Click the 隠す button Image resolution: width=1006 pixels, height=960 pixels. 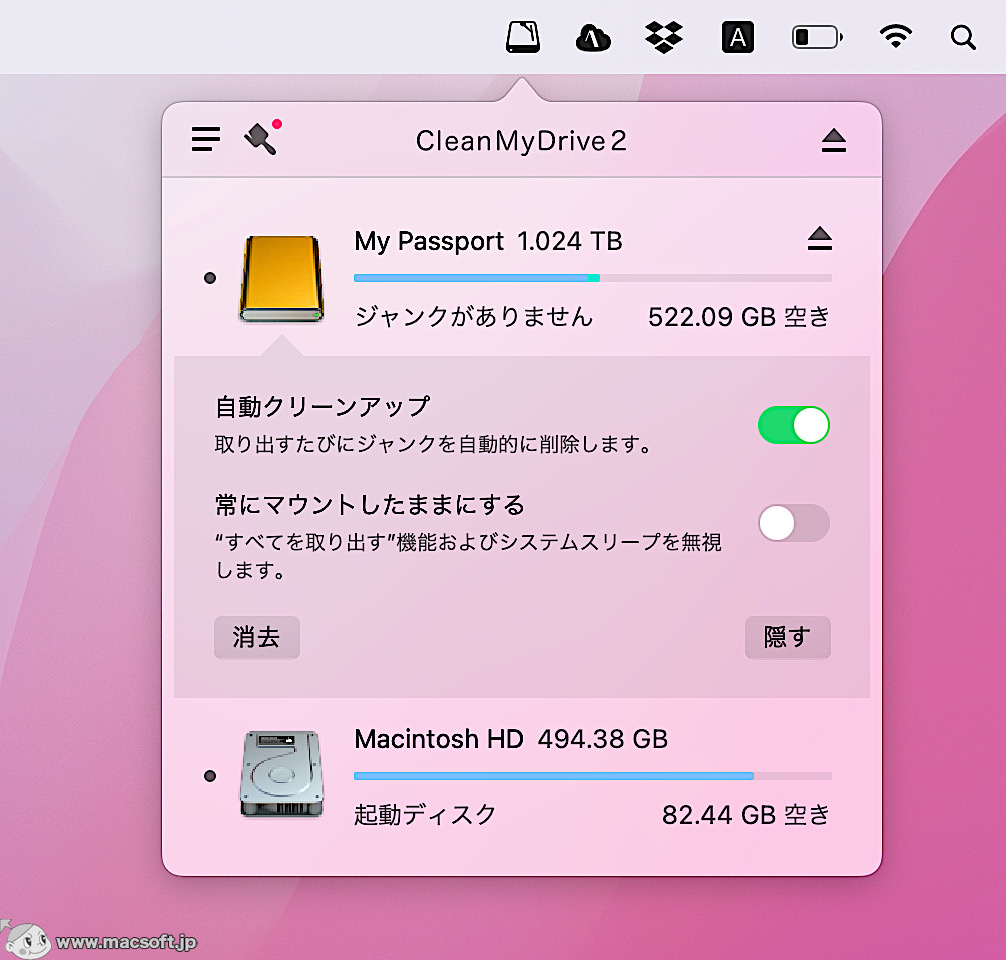788,638
